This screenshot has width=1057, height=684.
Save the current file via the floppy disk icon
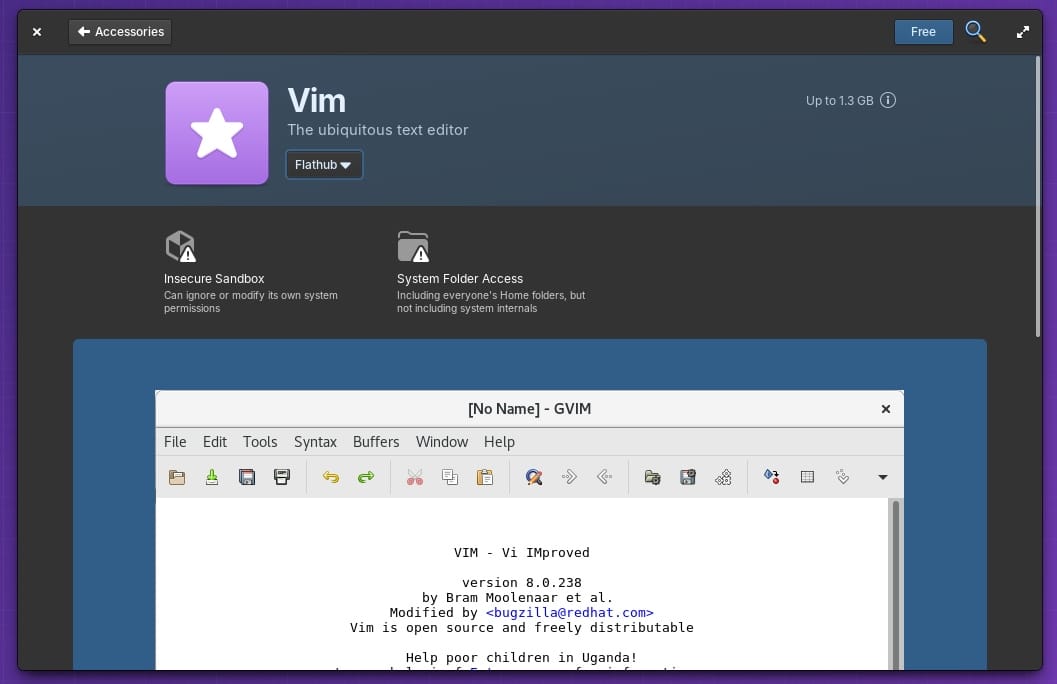[247, 477]
